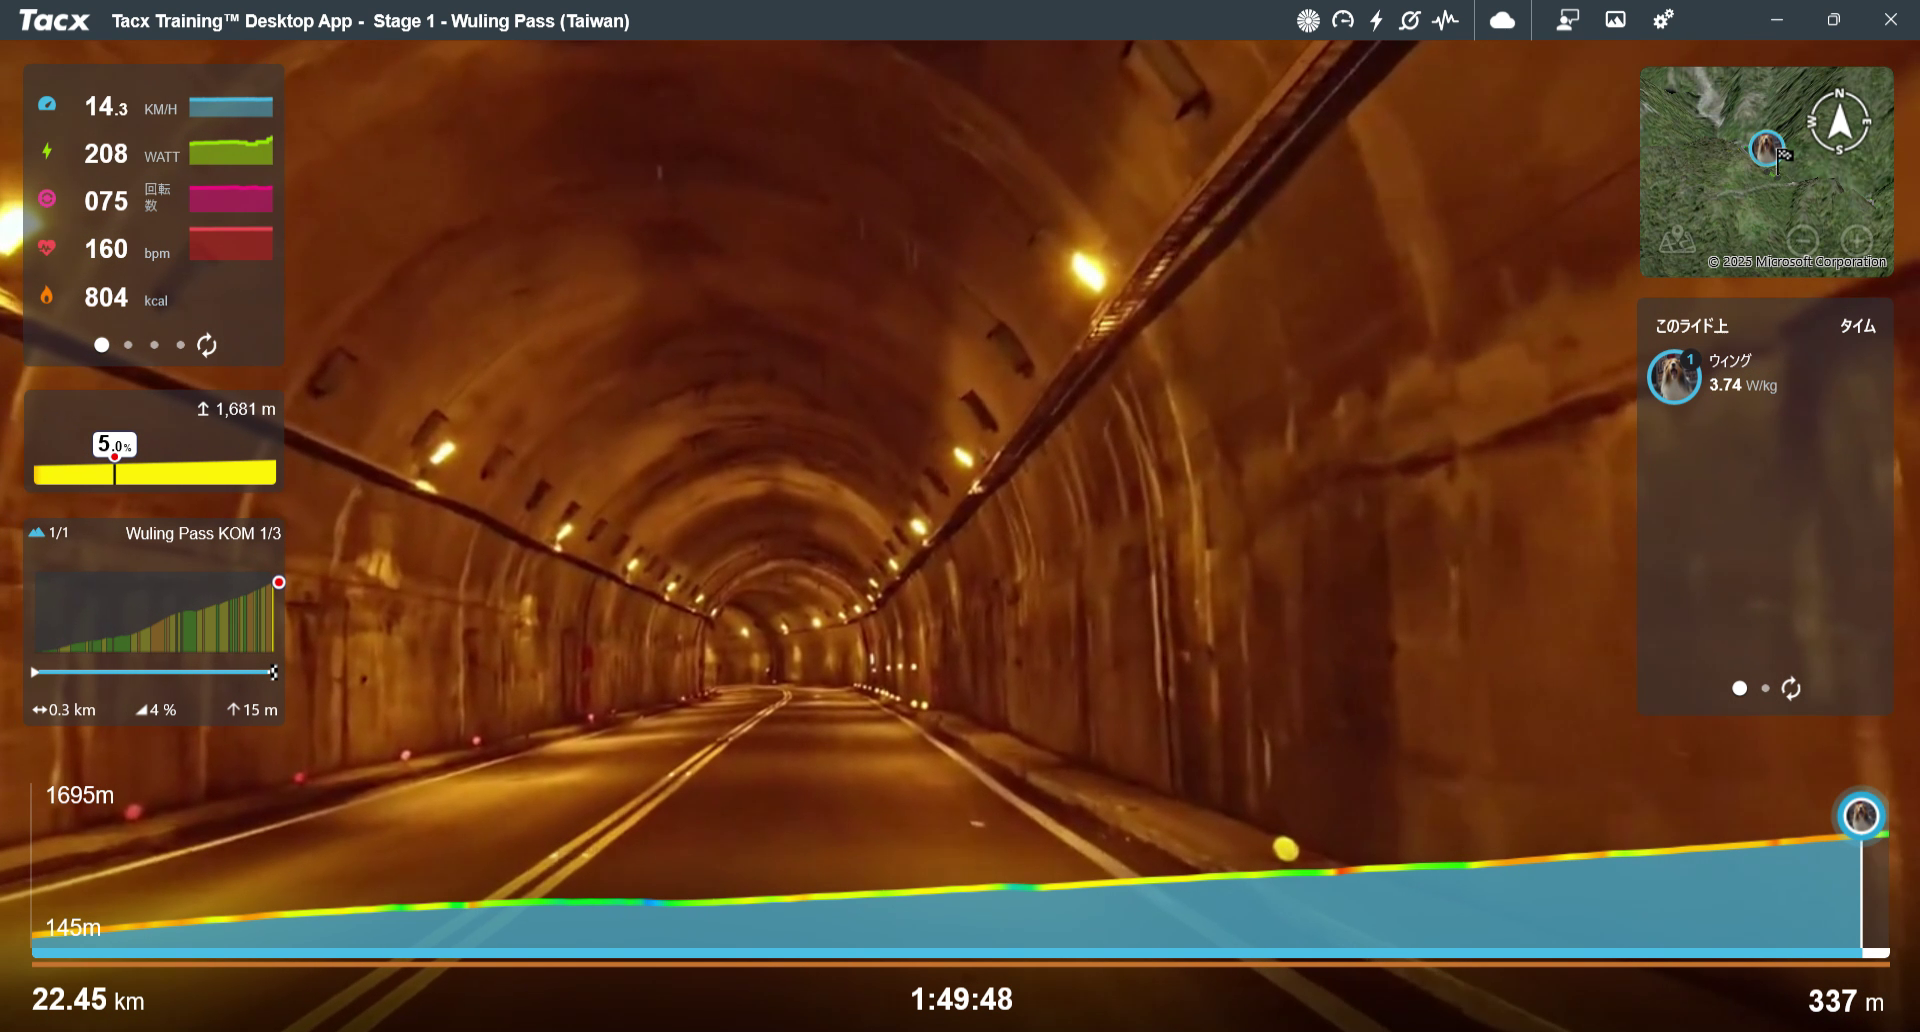Click the flame icon beside 804 kcal

click(47, 295)
